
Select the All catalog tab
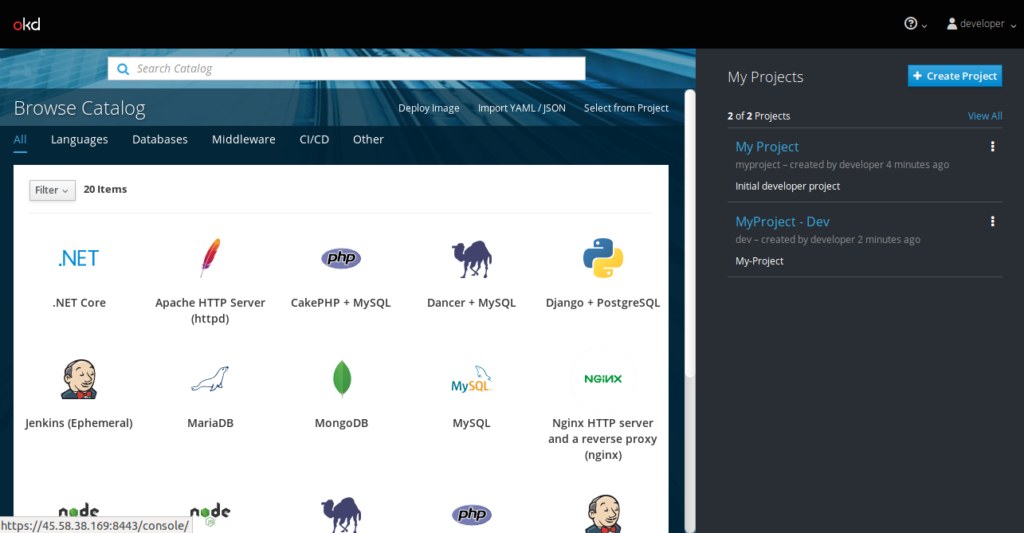pyautogui.click(x=20, y=140)
